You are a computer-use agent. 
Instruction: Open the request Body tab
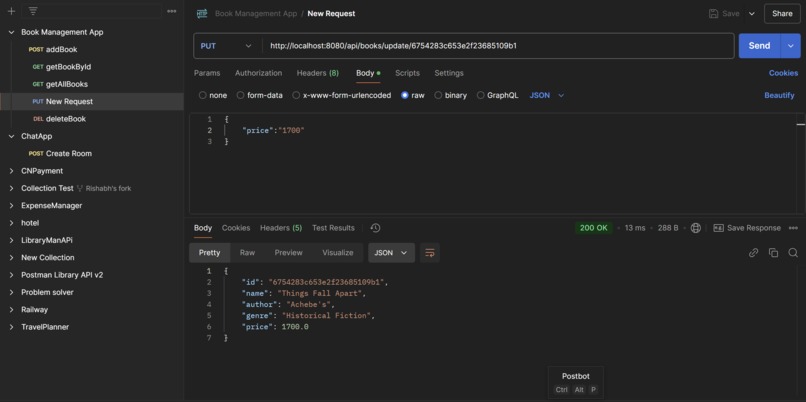[368, 73]
